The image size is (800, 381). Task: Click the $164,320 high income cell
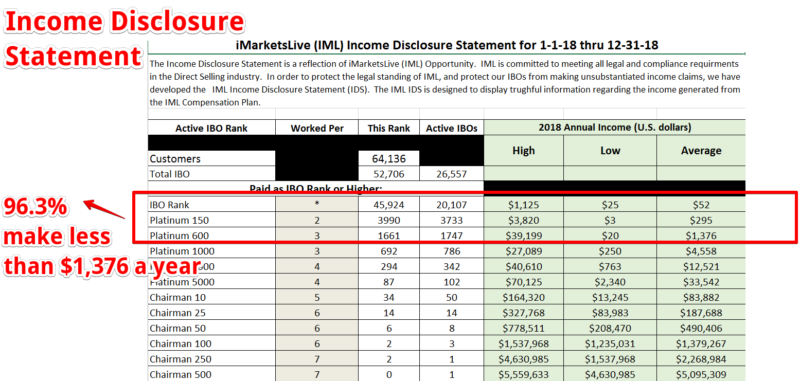pos(523,297)
